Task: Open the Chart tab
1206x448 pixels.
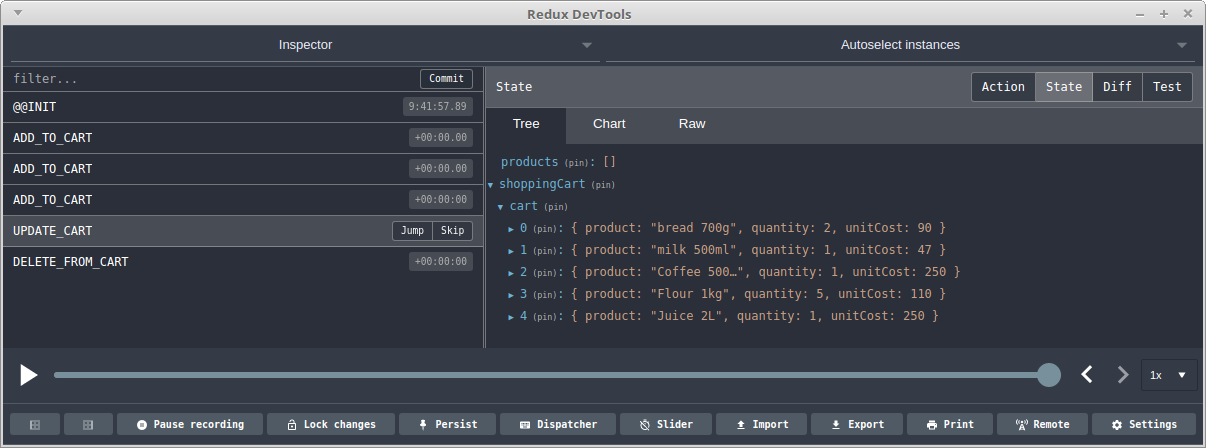Action: [x=609, y=124]
